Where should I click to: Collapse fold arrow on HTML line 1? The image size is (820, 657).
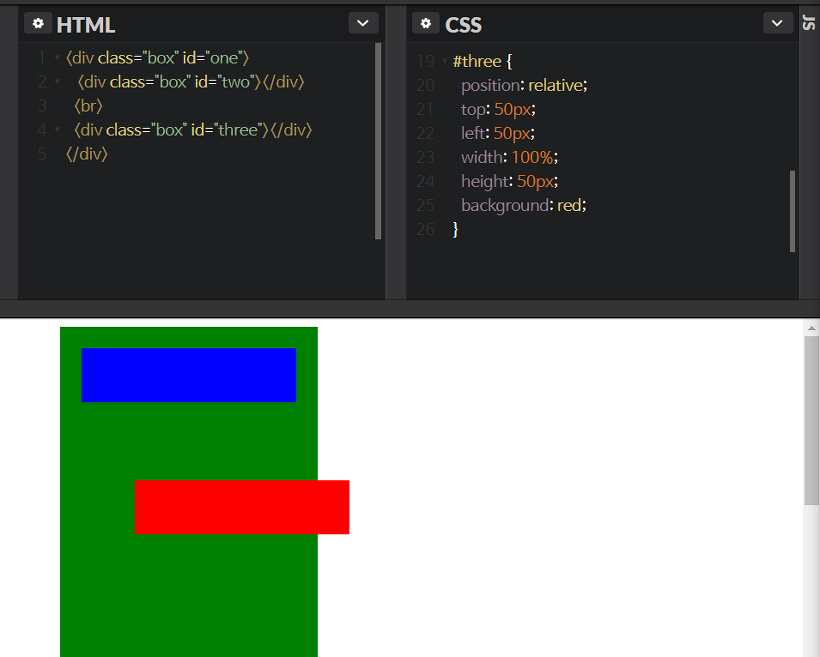pos(57,58)
